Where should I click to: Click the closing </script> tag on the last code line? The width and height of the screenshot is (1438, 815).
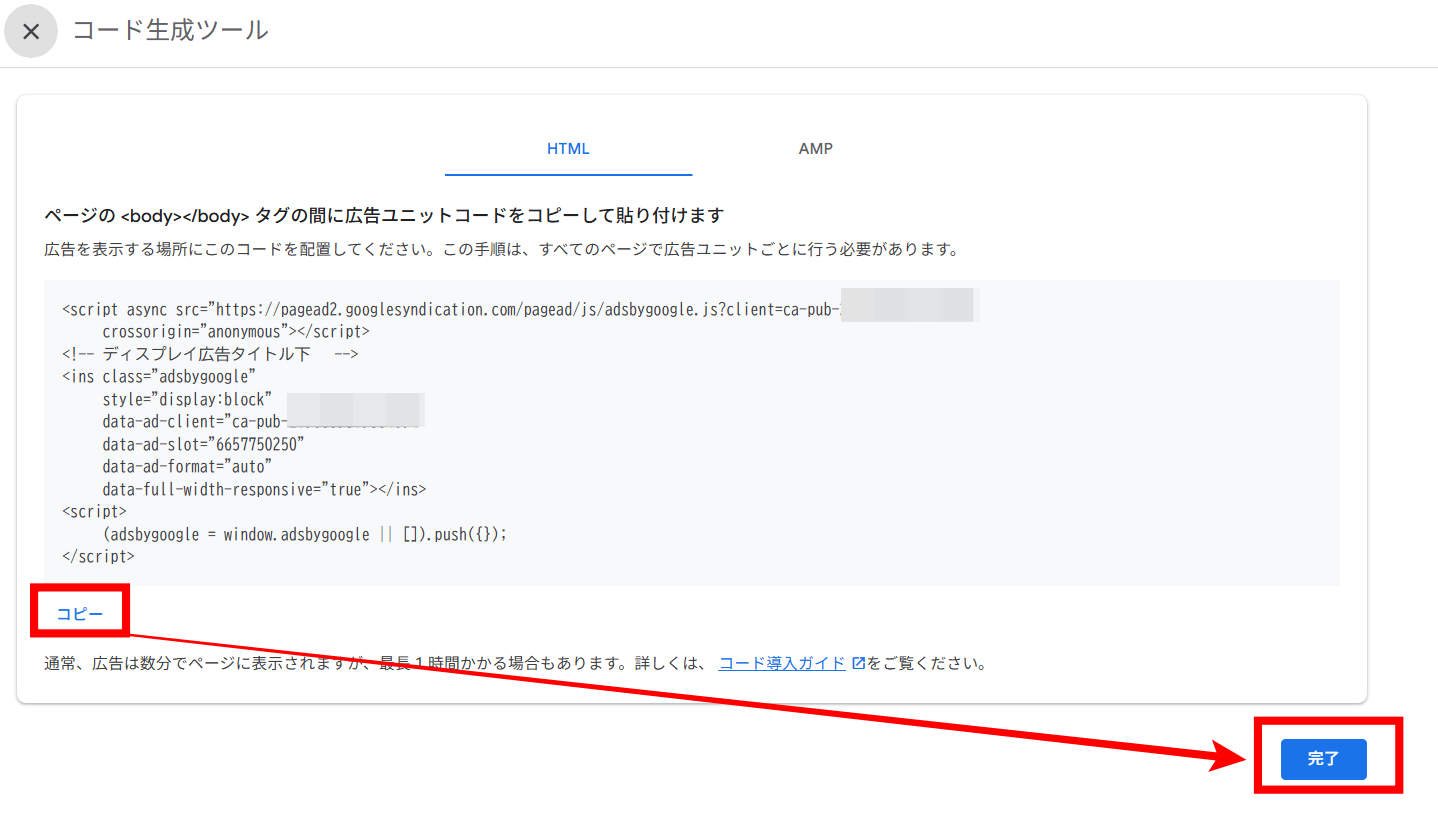point(98,556)
